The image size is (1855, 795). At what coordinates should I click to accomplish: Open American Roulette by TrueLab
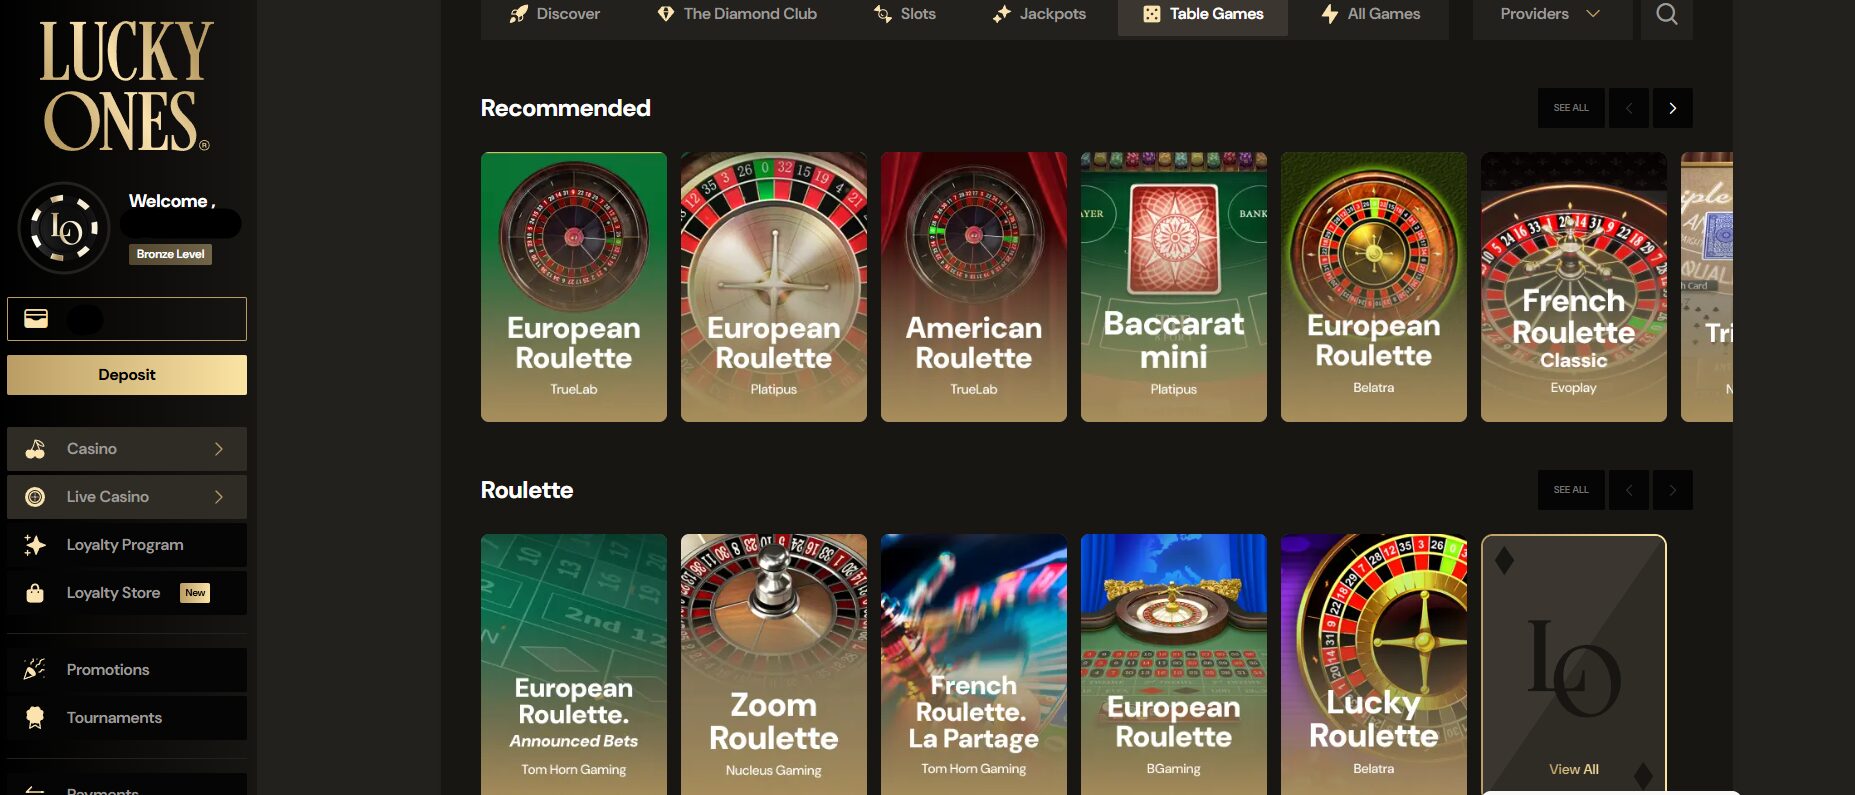[973, 287]
